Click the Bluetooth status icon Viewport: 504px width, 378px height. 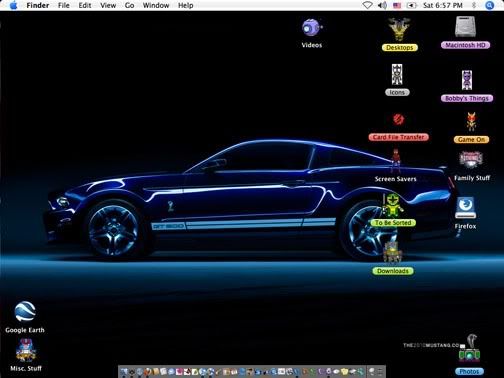click(474, 5)
